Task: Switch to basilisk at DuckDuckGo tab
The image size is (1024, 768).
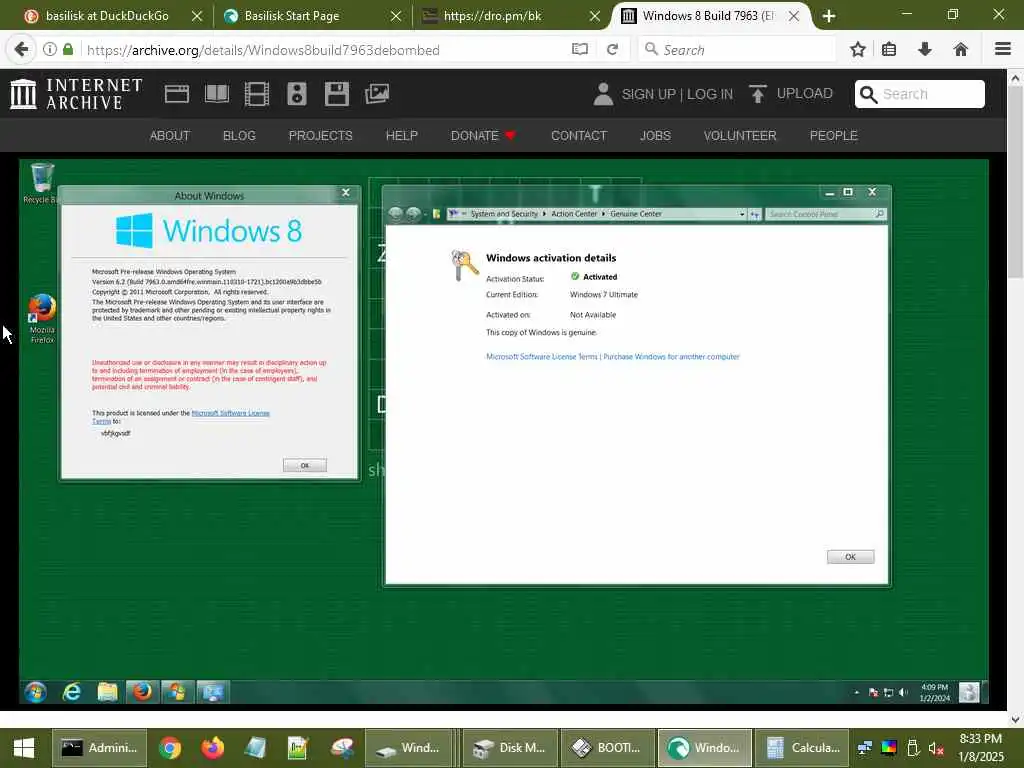Action: (x=106, y=16)
